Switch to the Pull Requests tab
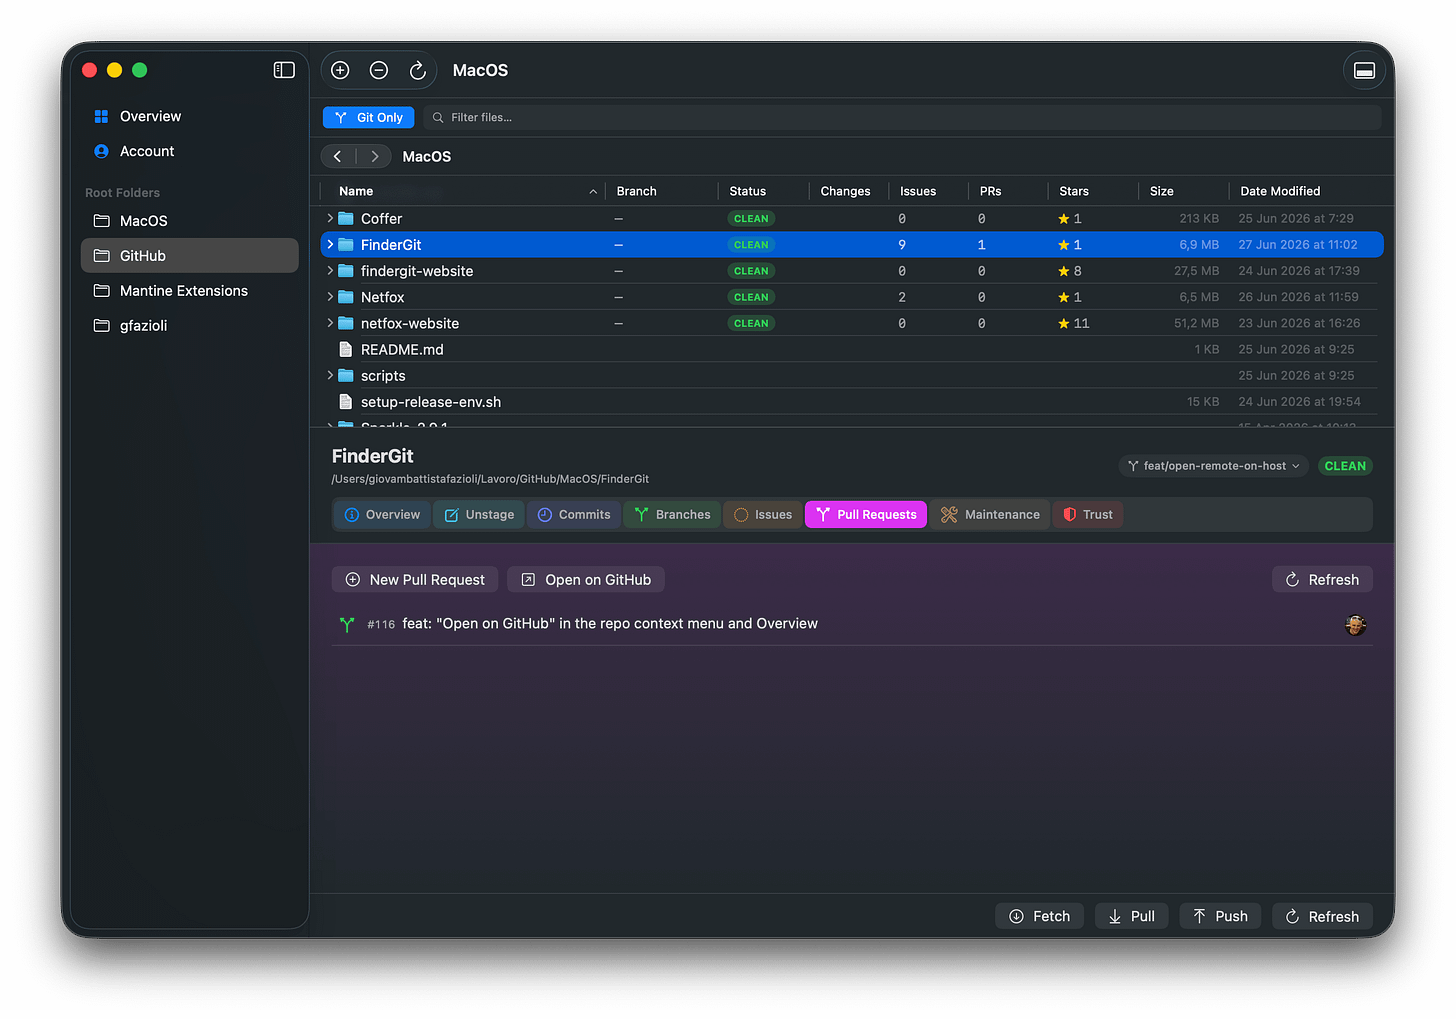The width and height of the screenshot is (1456, 1019). tap(866, 514)
